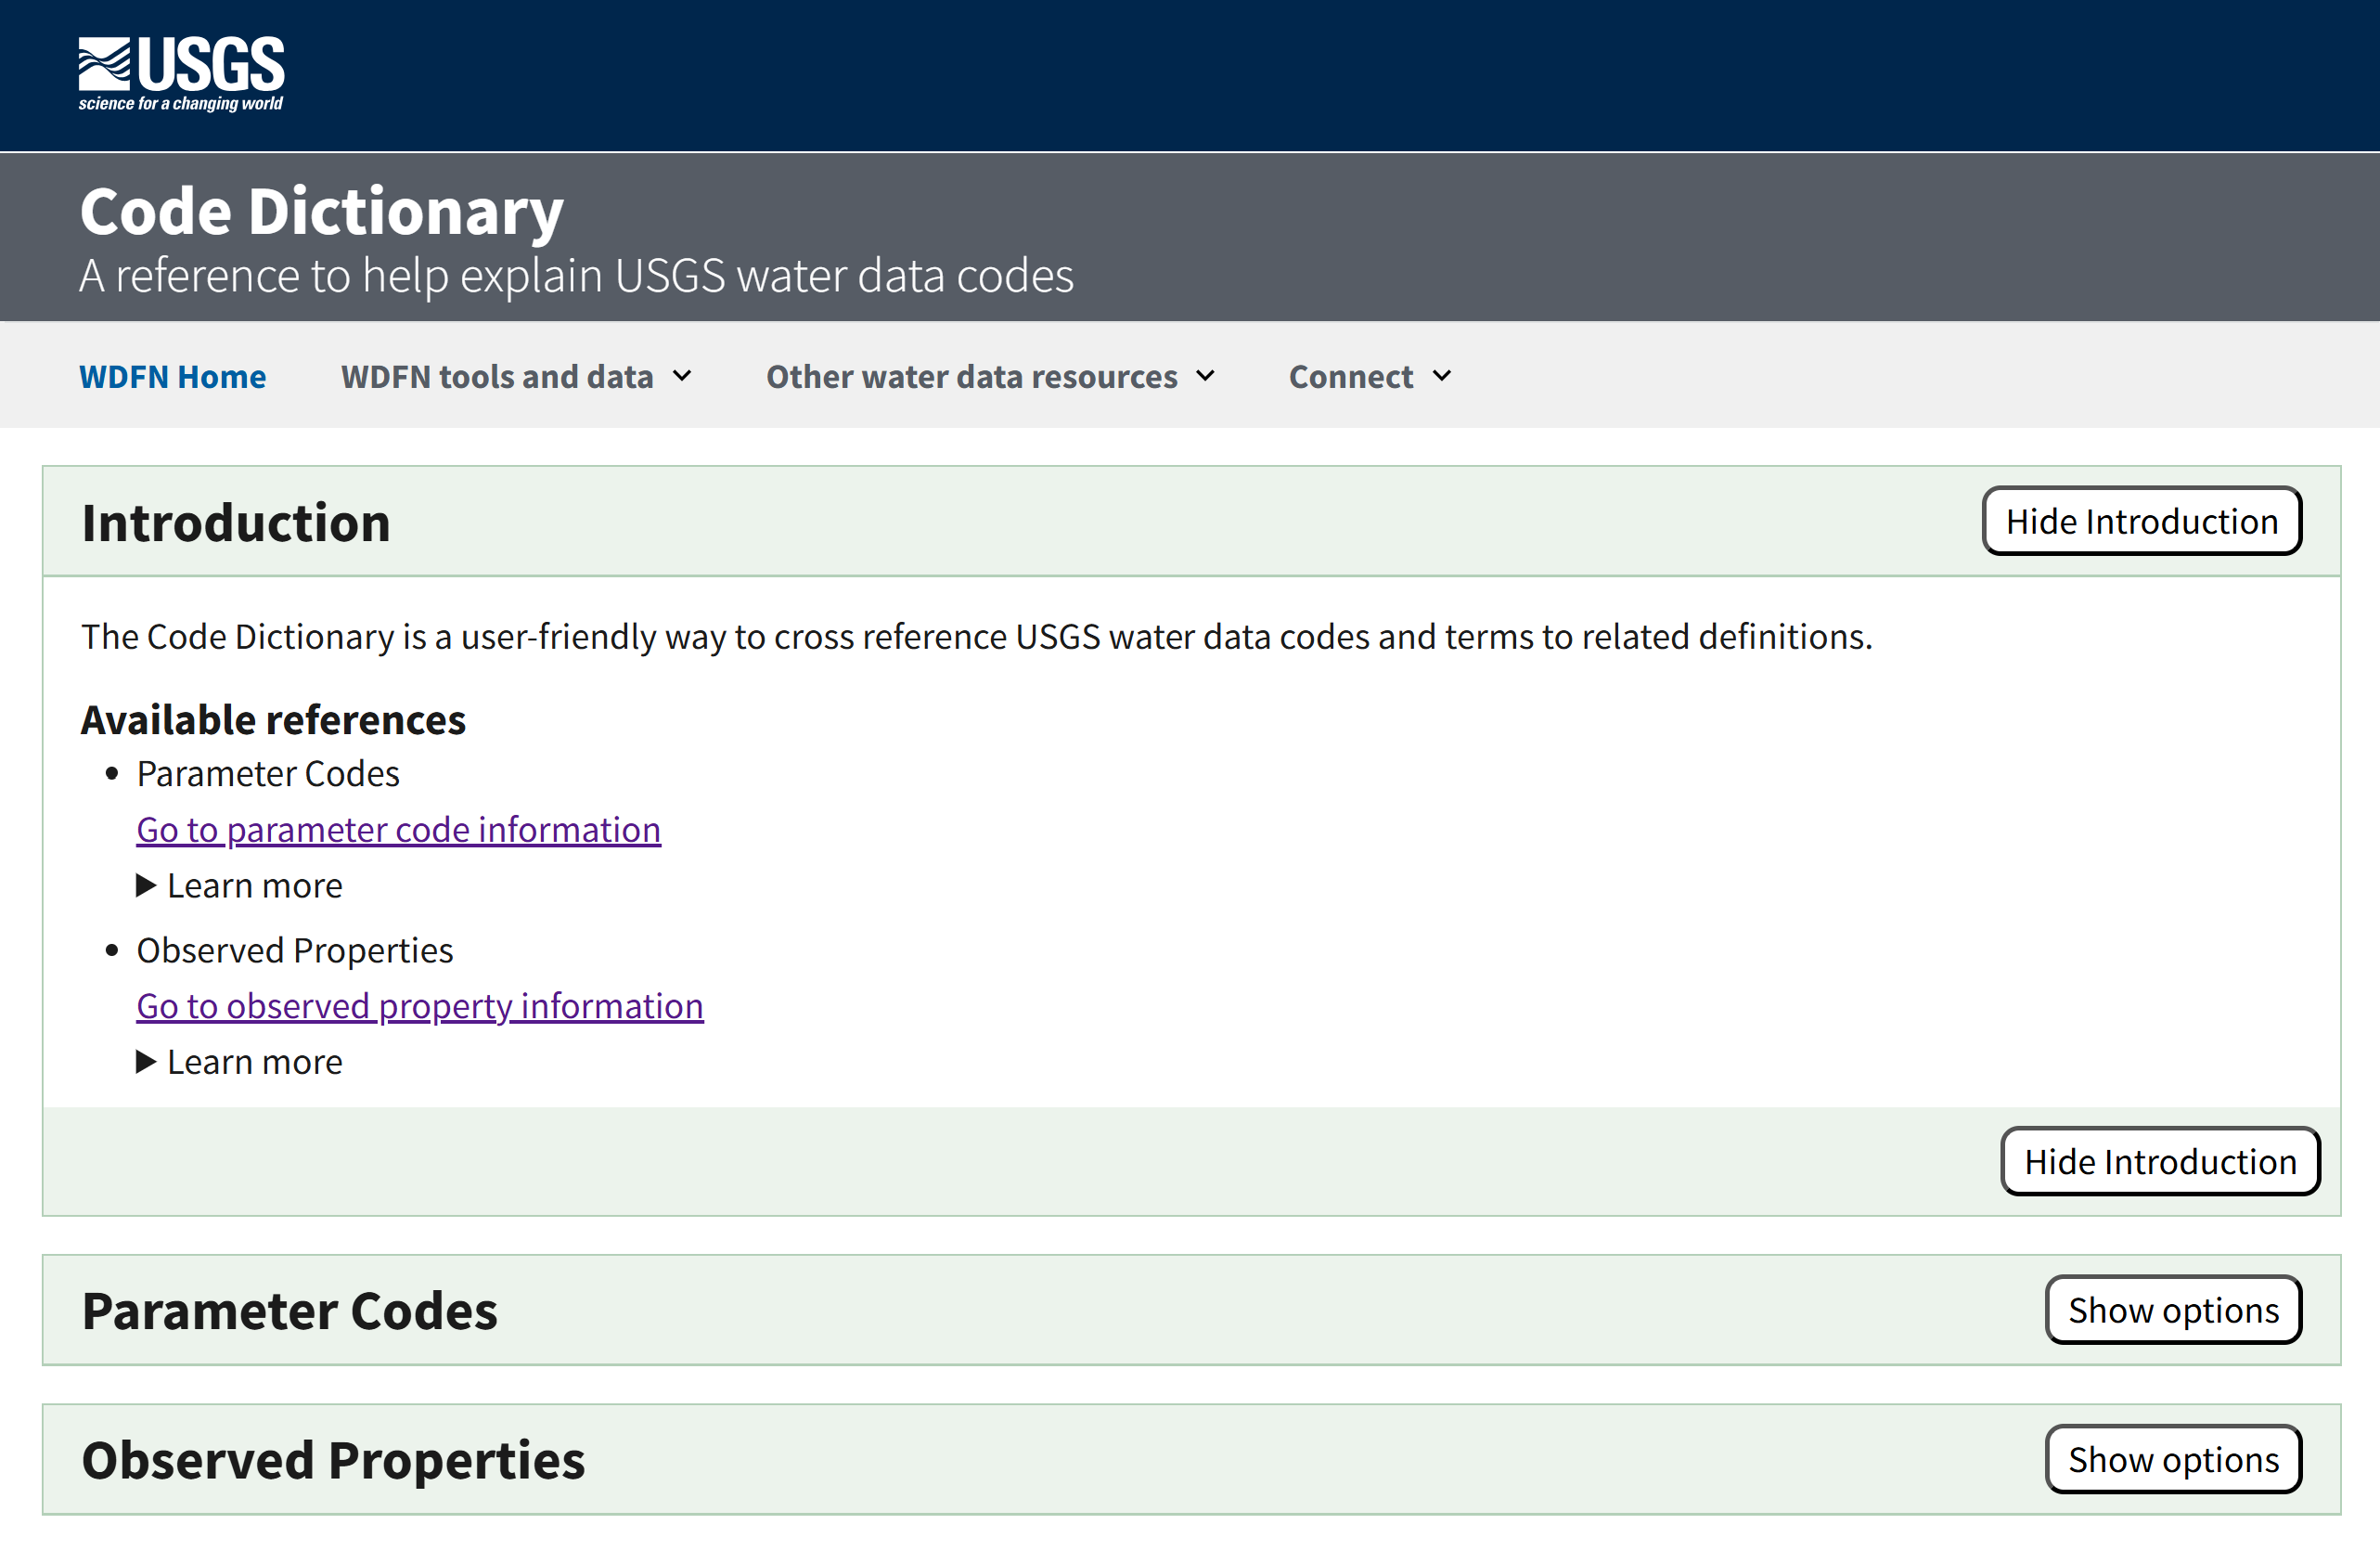Click the disclosure triangle beside first Learn more

tap(145, 885)
